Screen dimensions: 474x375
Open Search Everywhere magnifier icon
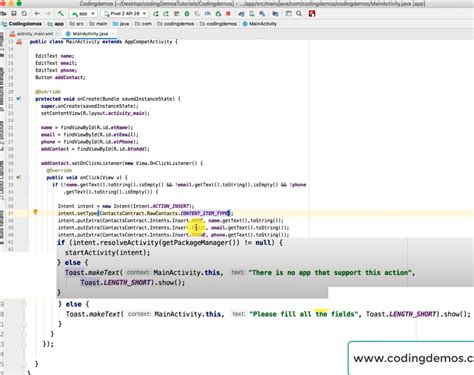[299, 14]
